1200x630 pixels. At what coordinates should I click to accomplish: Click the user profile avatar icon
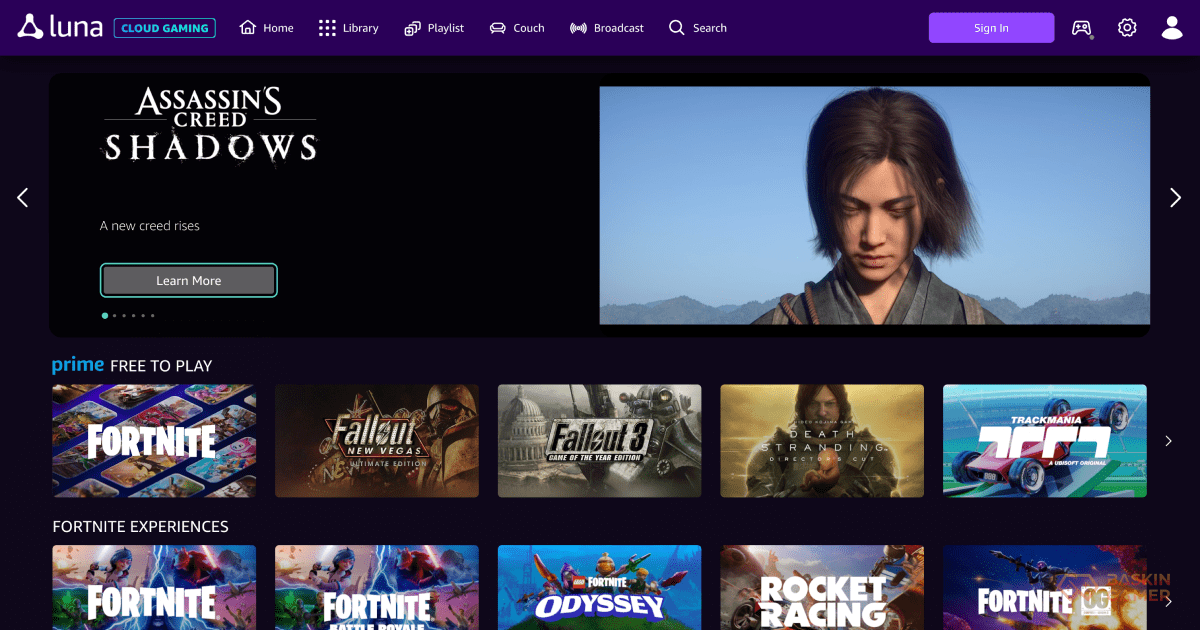[1172, 28]
